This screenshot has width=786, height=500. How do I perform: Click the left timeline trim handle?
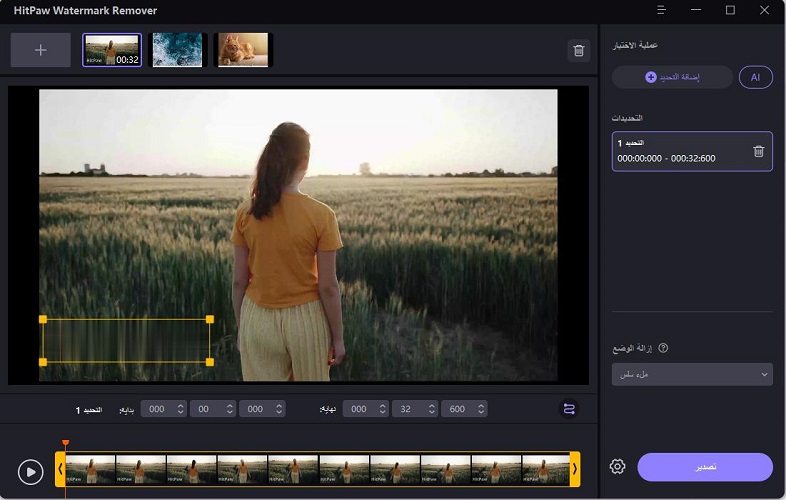click(60, 469)
